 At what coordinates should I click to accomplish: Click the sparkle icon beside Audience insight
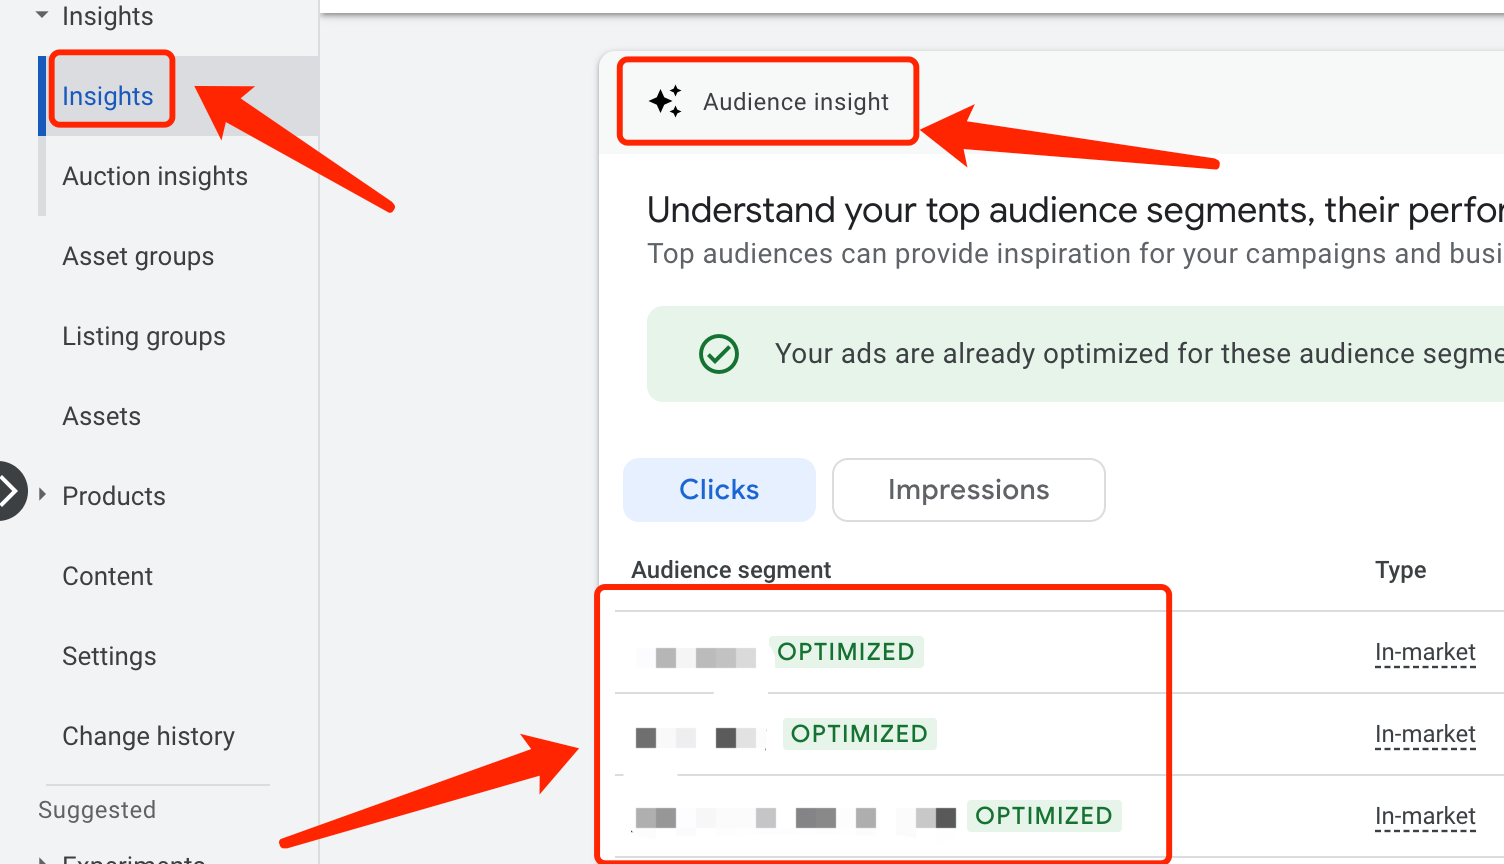coord(665,101)
